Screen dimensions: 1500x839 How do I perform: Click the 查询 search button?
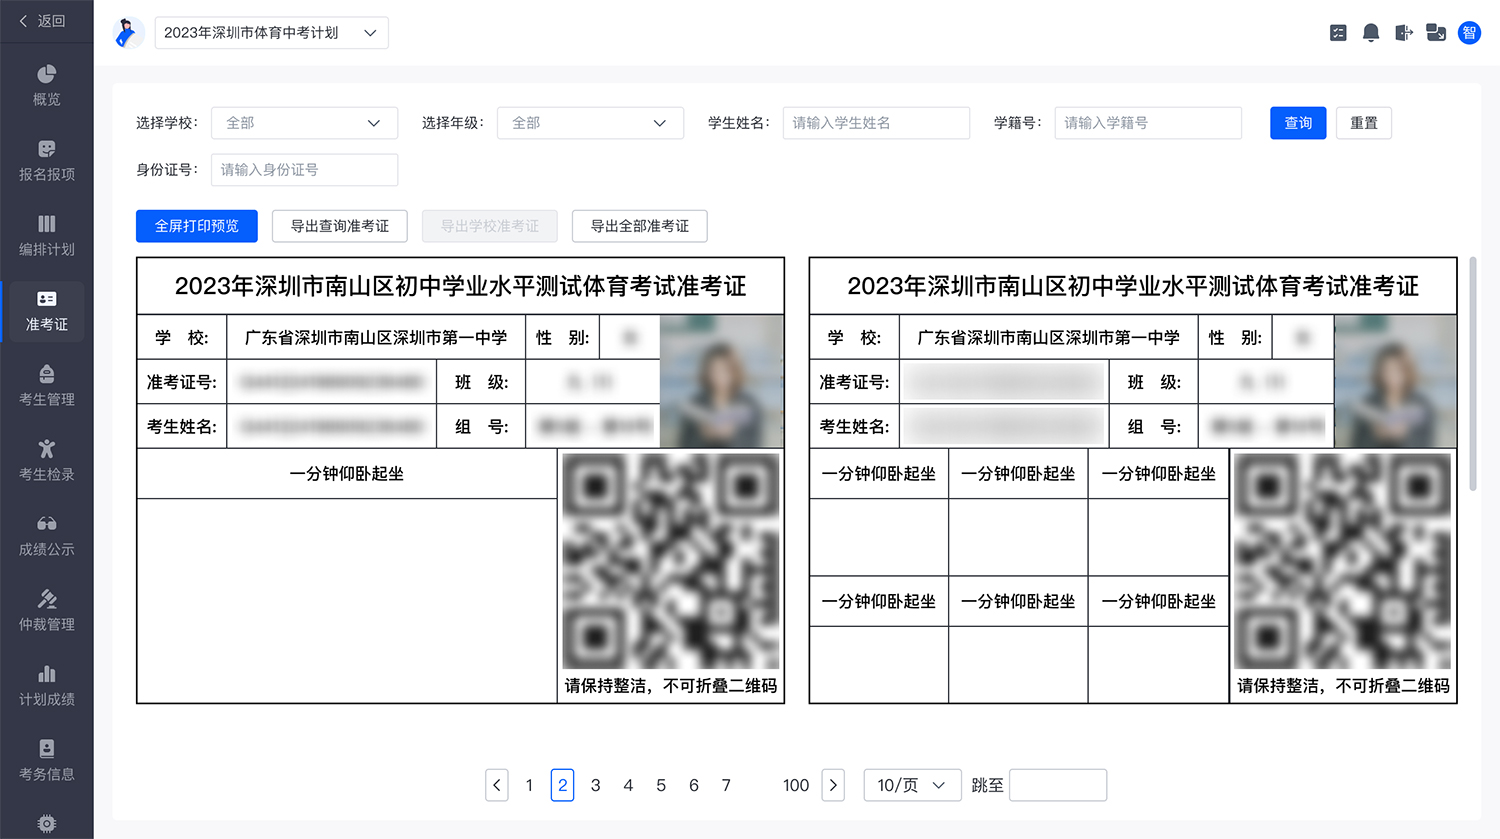click(1298, 123)
